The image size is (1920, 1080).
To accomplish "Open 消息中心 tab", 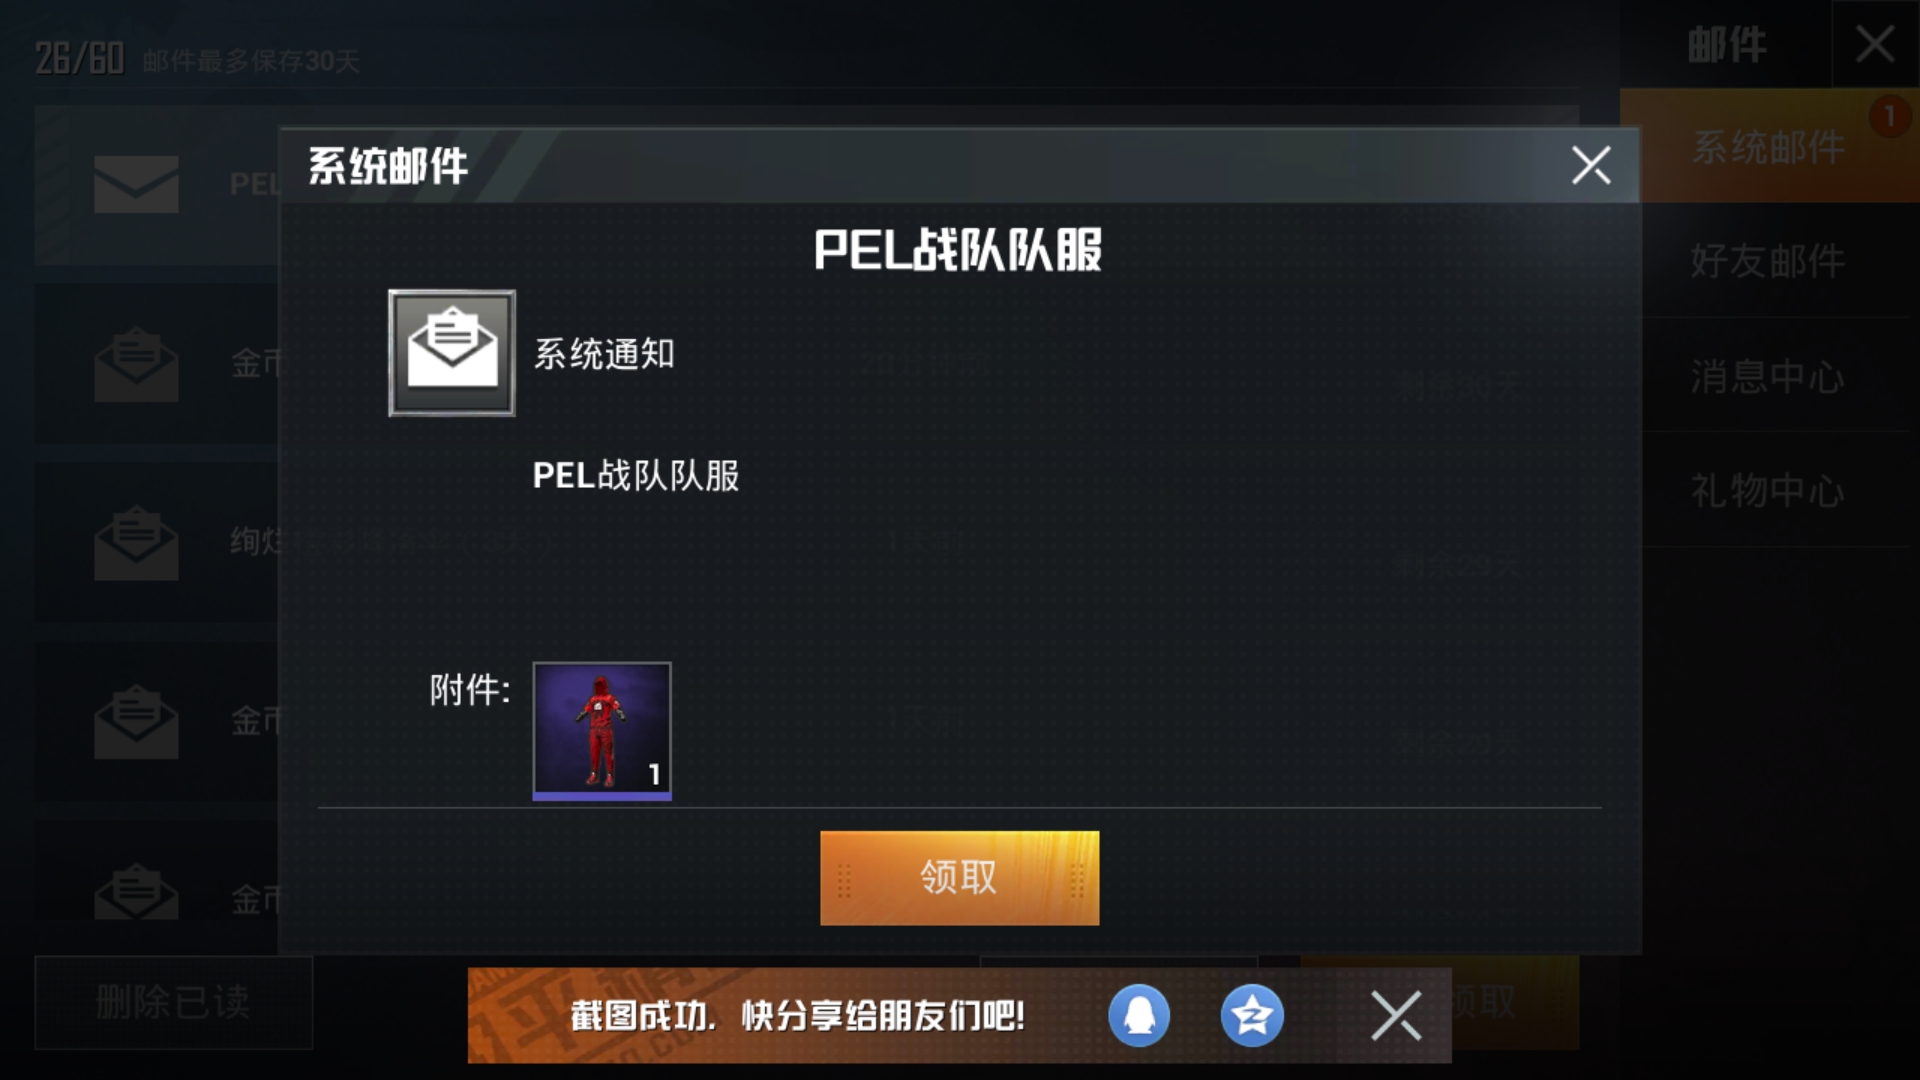I will [x=1770, y=376].
